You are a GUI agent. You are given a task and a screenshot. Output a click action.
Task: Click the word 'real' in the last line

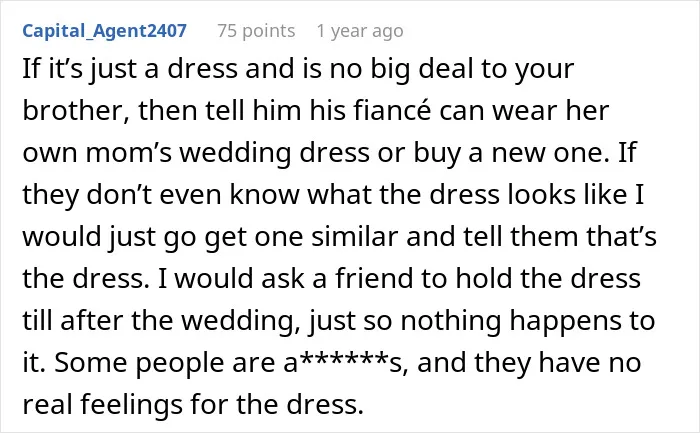coord(46,404)
